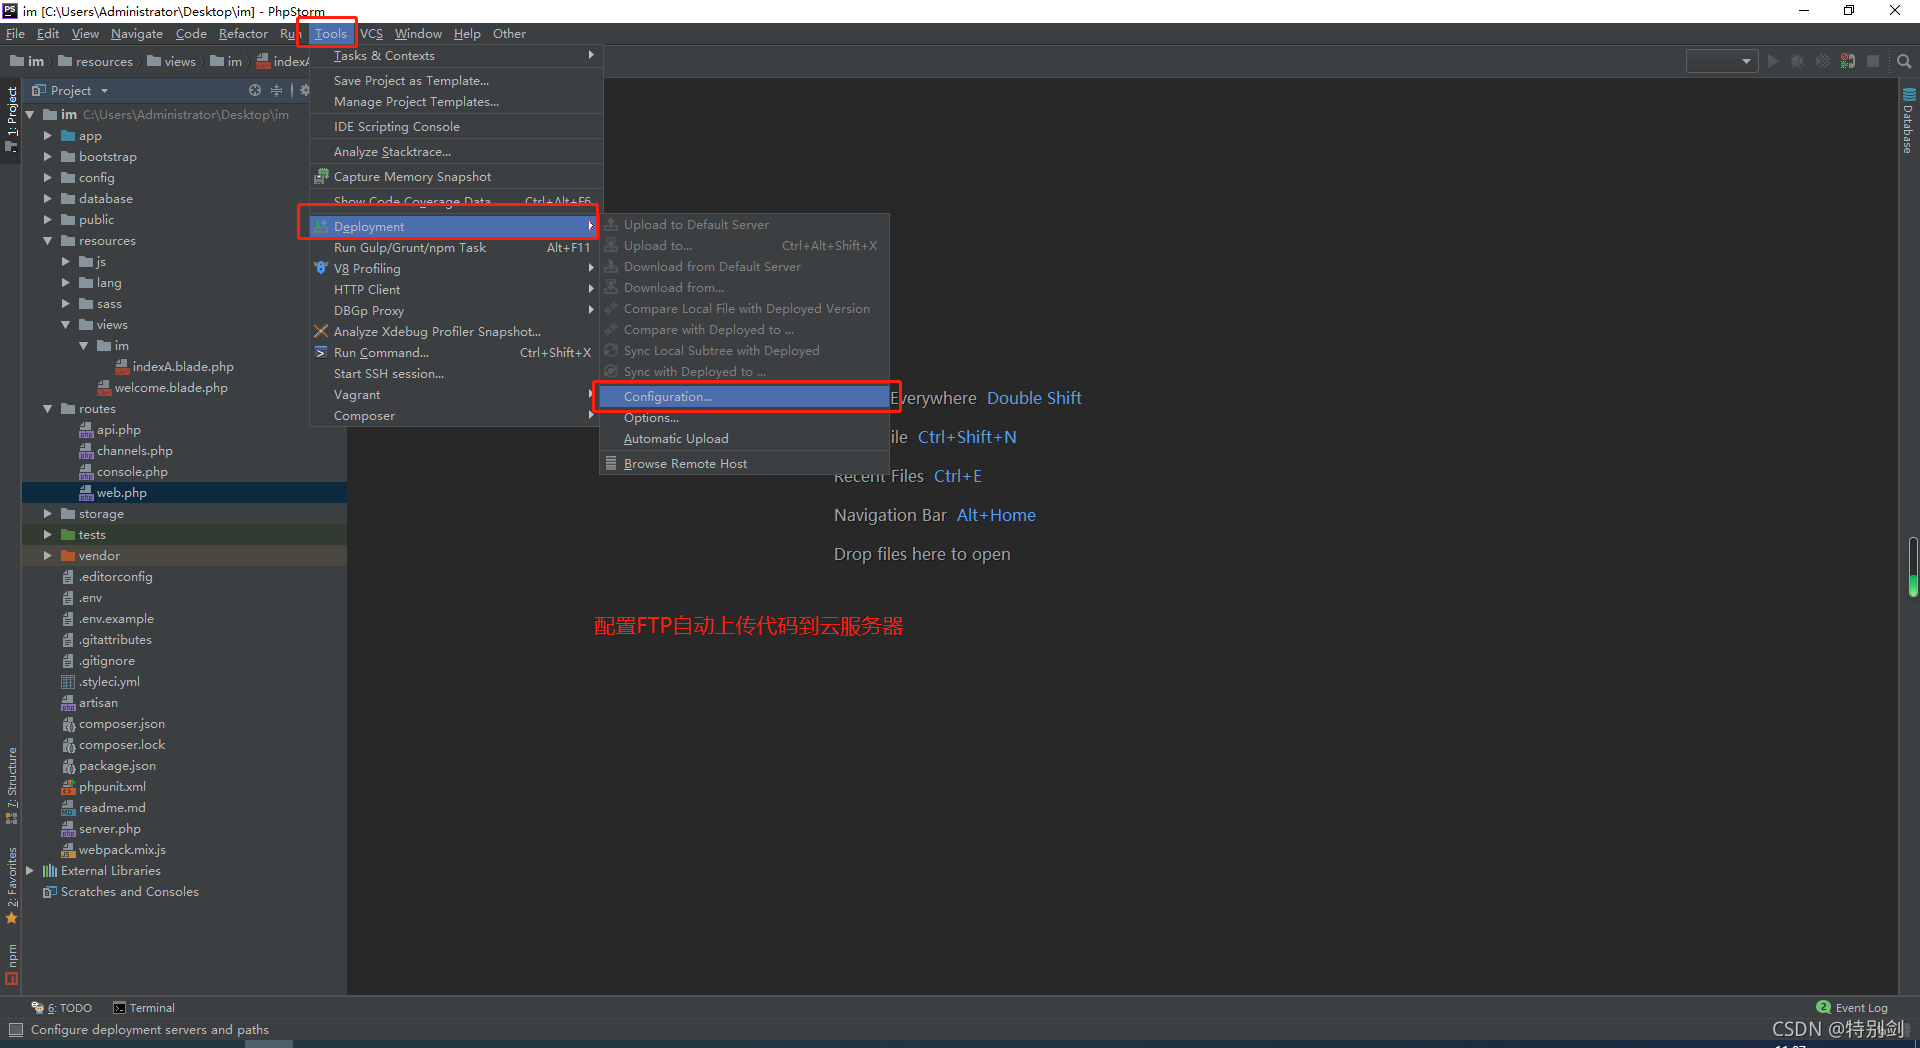1920x1048 pixels.
Task: Click Analyze Xdebug Profiler Snapshot item
Action: coord(456,332)
